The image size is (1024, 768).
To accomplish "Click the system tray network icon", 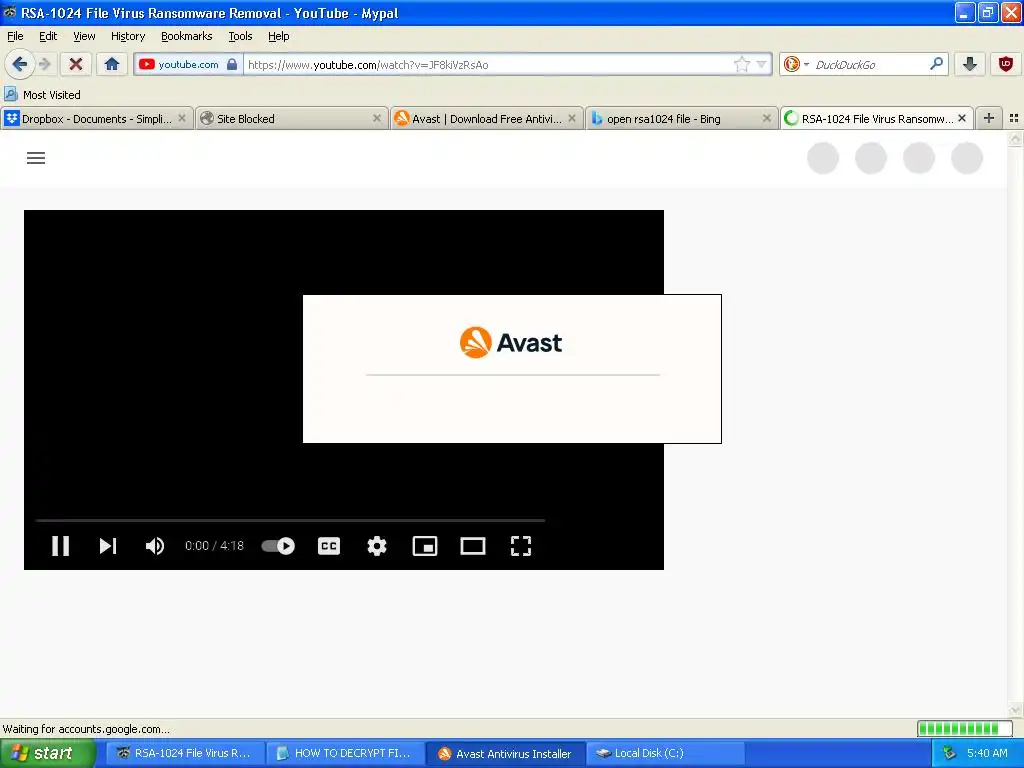I will [950, 753].
